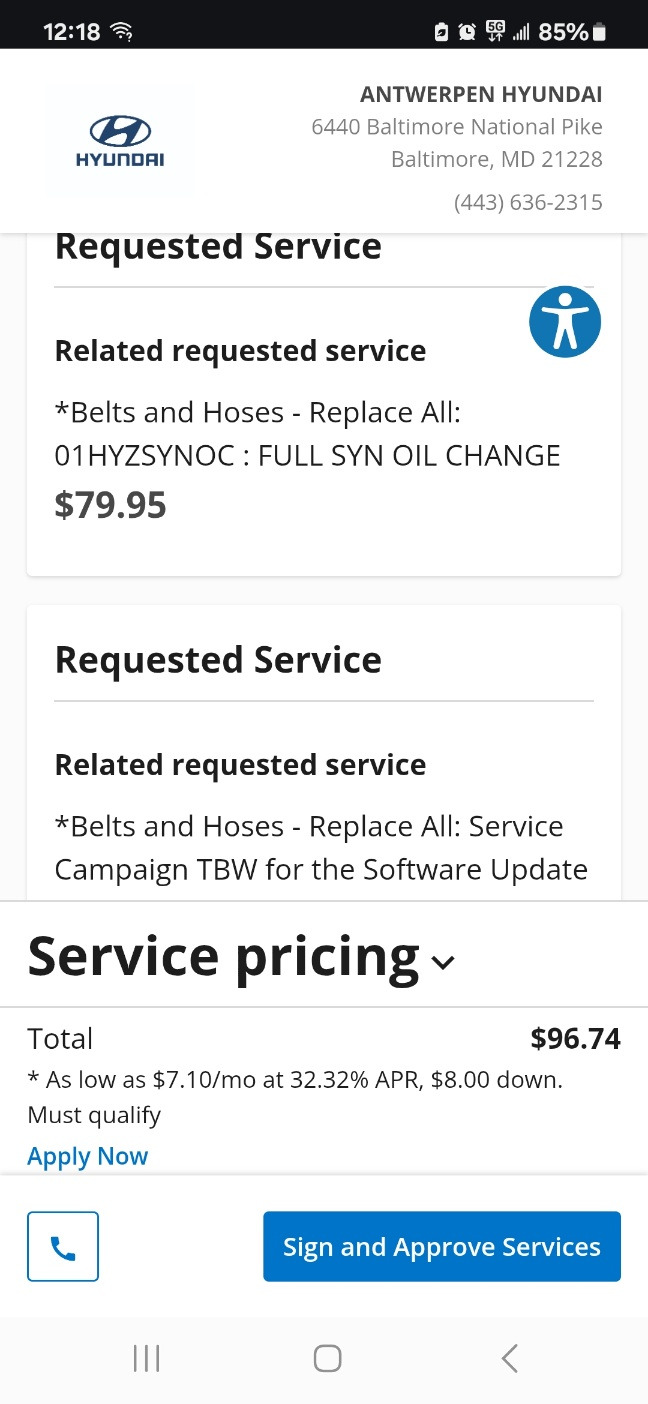Select the Software Update campaign service
Image resolution: width=648 pixels, height=1404 pixels.
(x=320, y=848)
